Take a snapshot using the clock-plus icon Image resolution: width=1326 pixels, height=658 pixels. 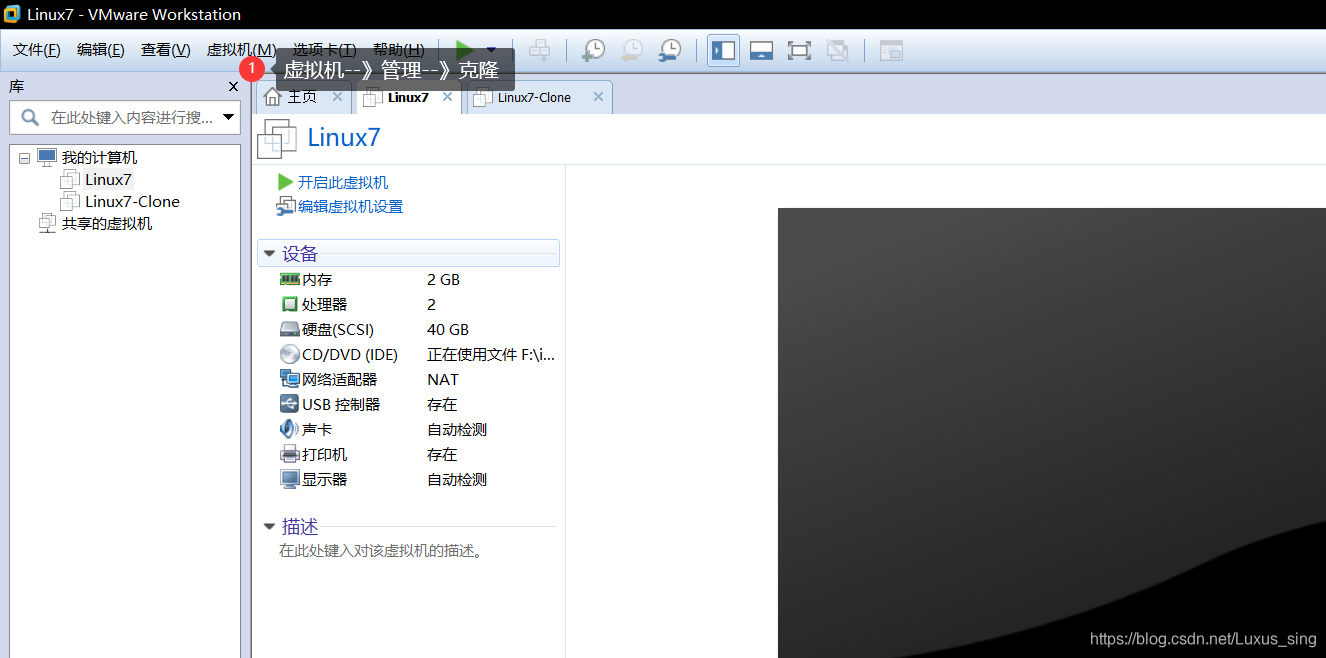[x=594, y=50]
